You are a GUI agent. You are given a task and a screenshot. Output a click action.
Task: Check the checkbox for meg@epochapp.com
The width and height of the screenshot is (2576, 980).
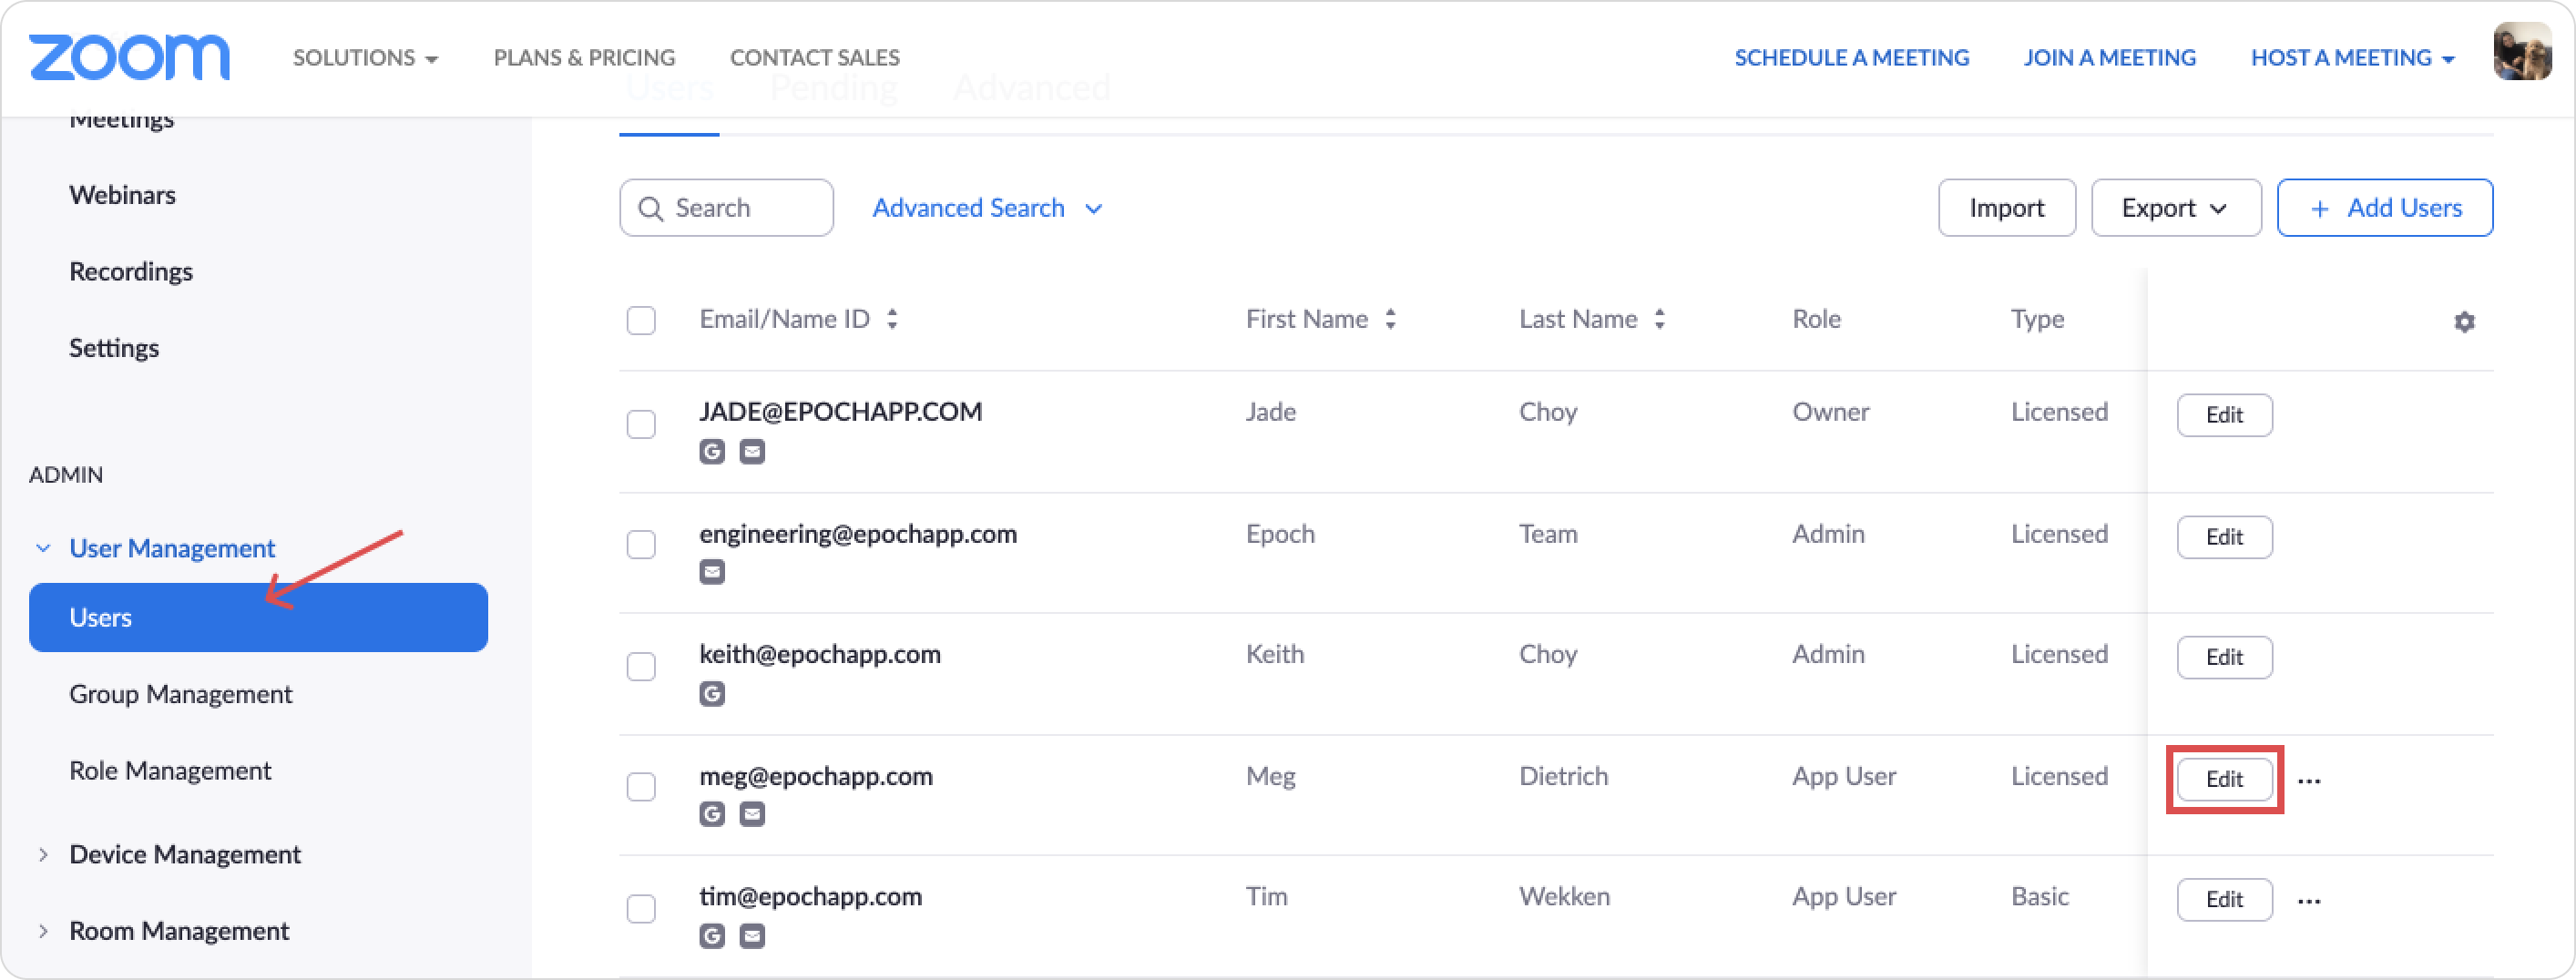pos(641,787)
